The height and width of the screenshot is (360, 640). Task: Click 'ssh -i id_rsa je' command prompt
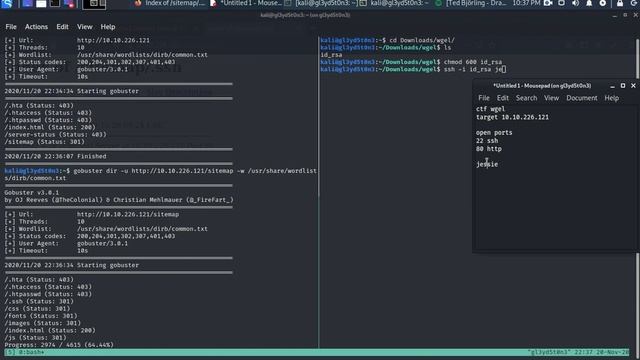(x=474, y=69)
